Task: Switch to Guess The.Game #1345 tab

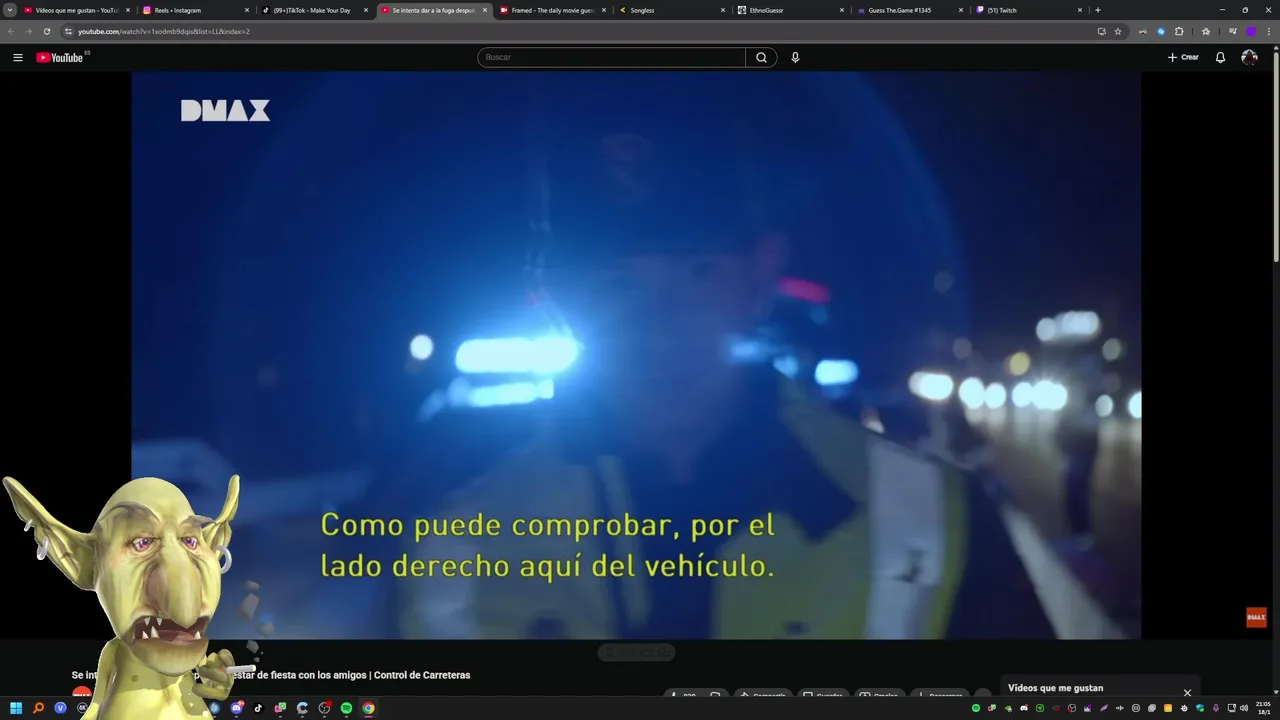Action: coord(909,10)
